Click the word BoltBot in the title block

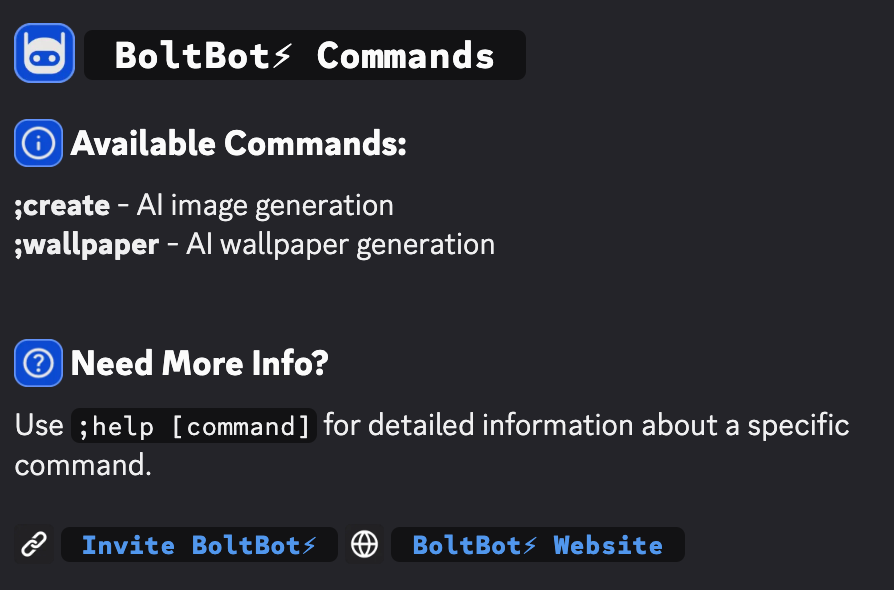tap(192, 55)
